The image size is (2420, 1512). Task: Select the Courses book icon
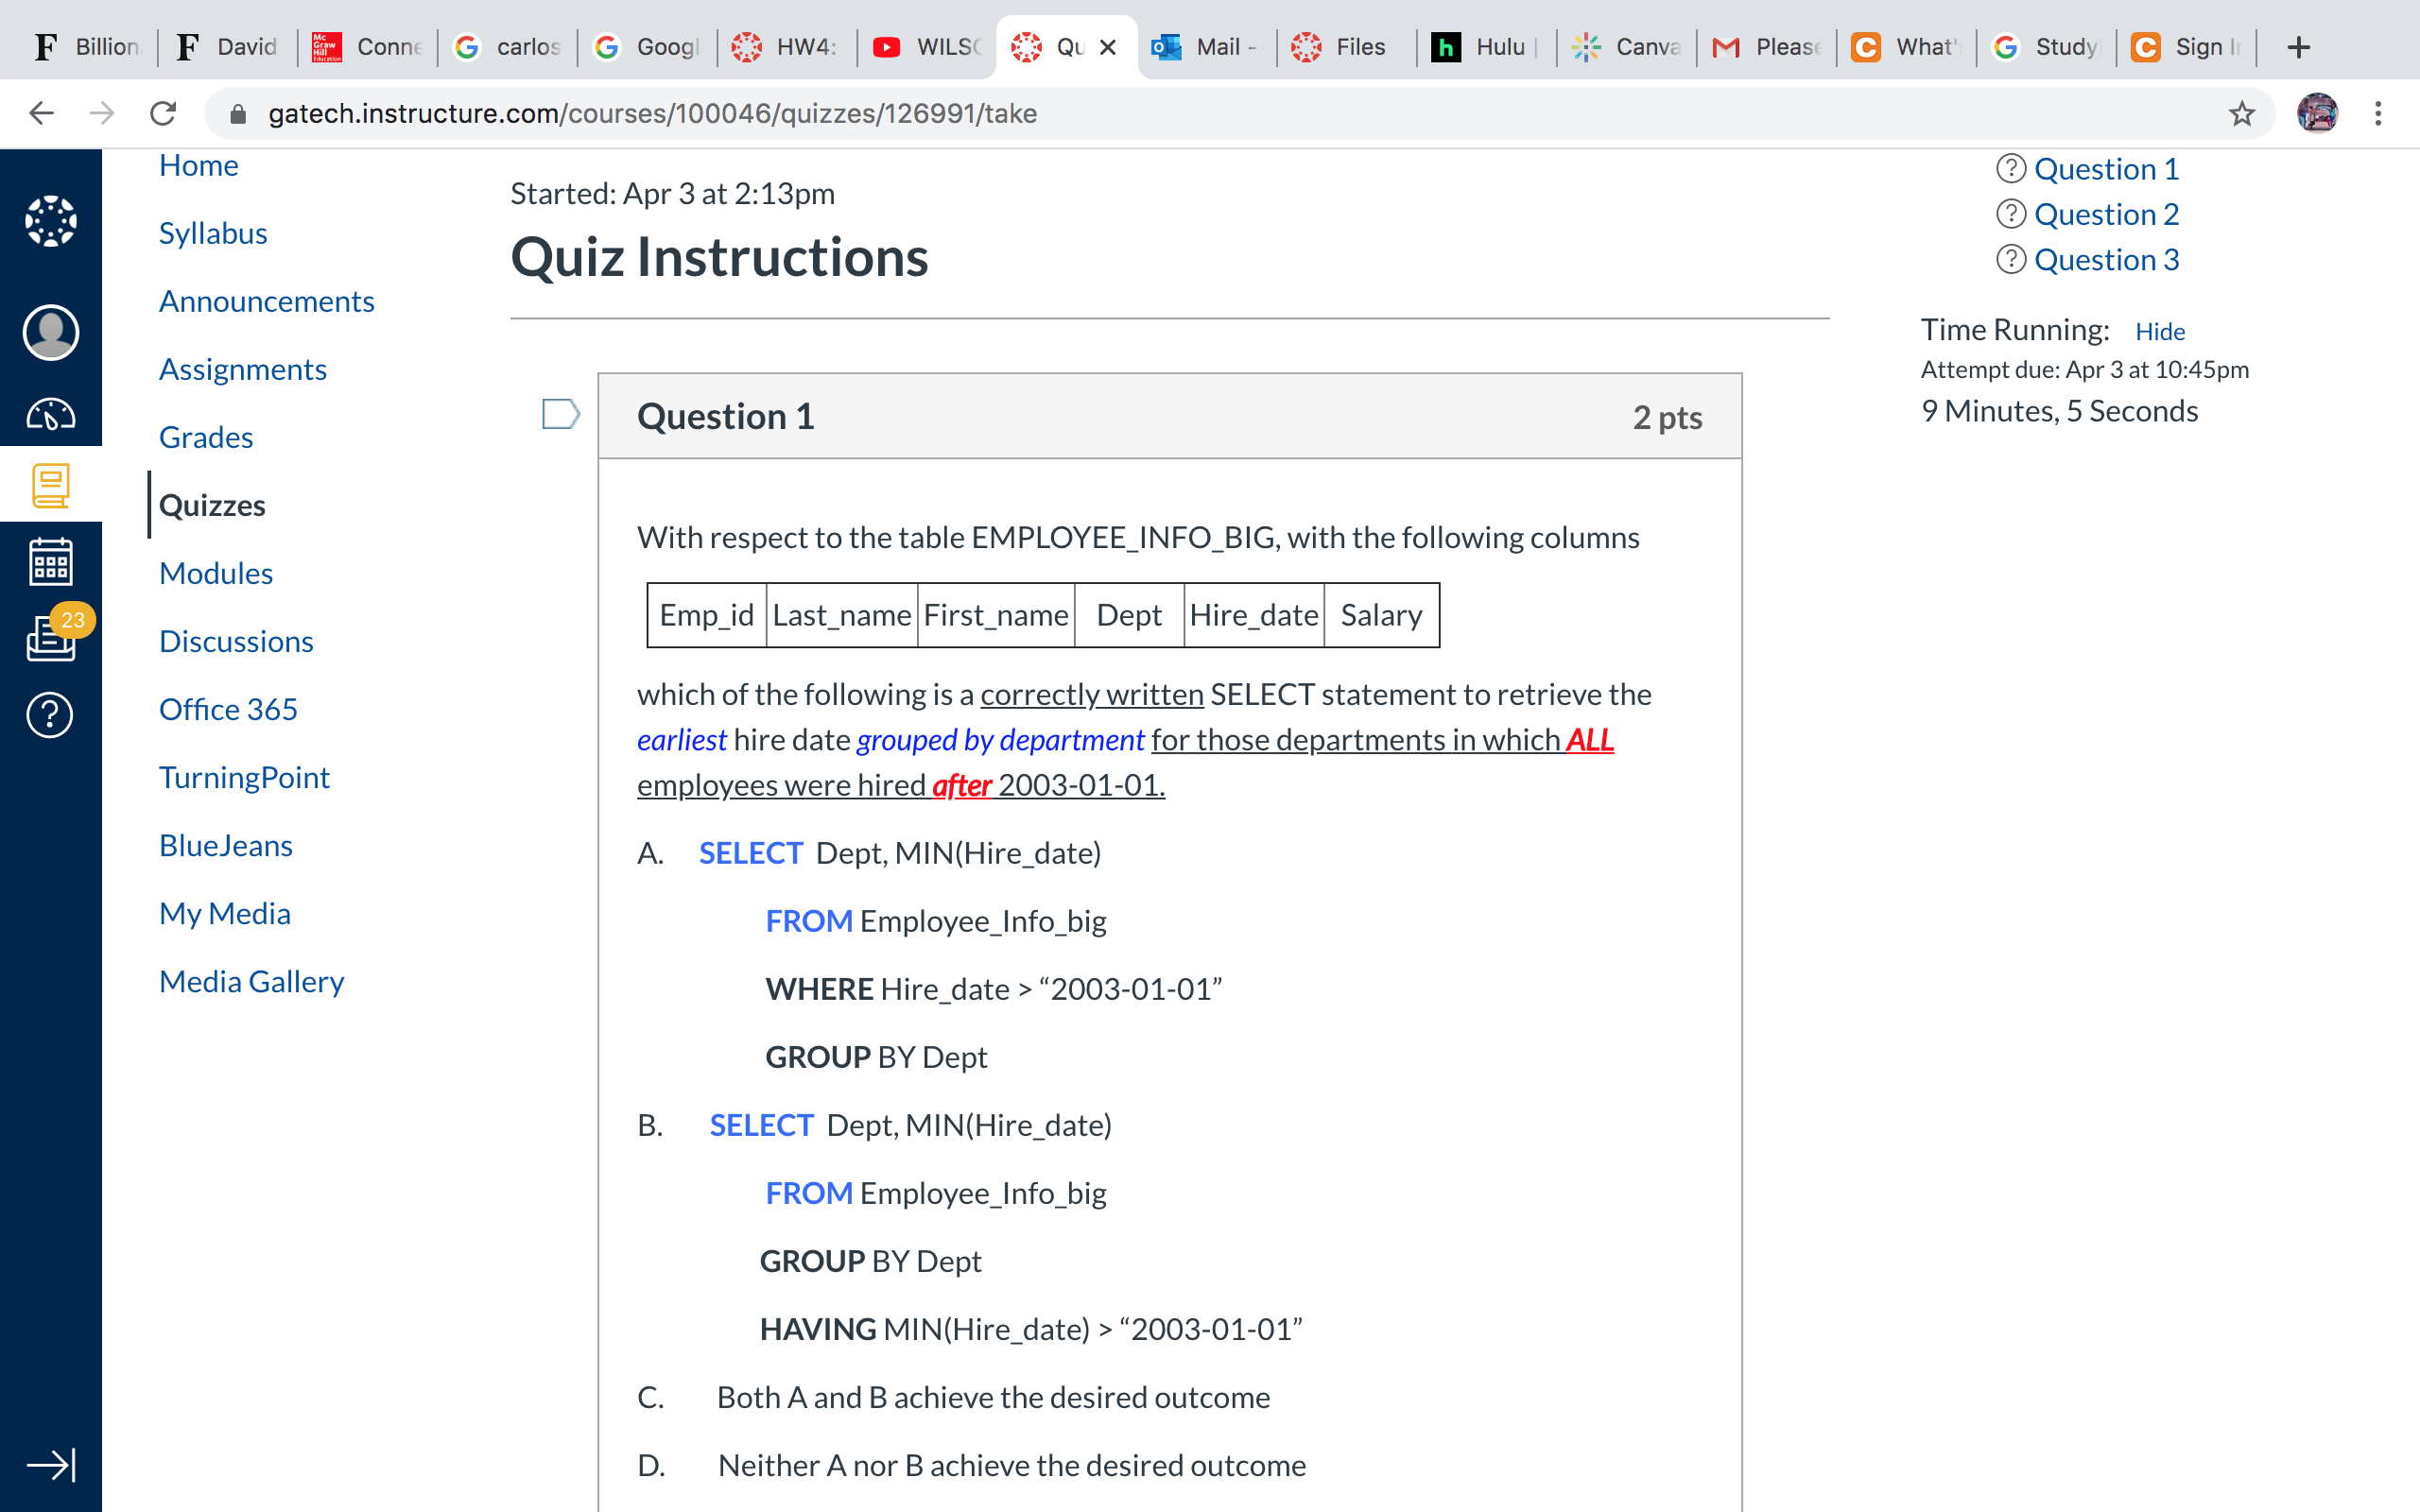point(50,486)
